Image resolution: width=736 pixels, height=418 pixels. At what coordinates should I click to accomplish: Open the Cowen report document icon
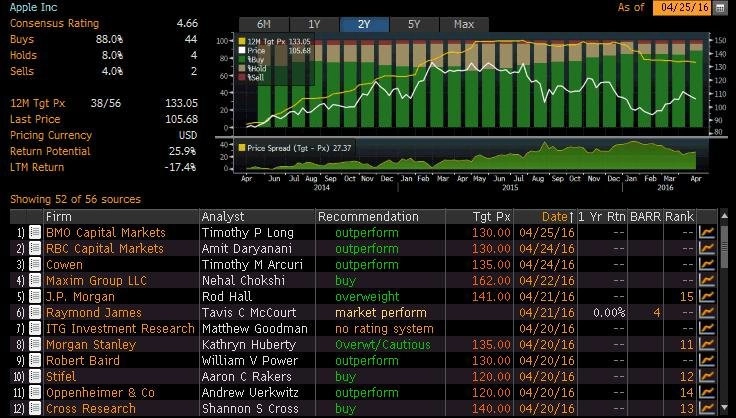coord(35,264)
